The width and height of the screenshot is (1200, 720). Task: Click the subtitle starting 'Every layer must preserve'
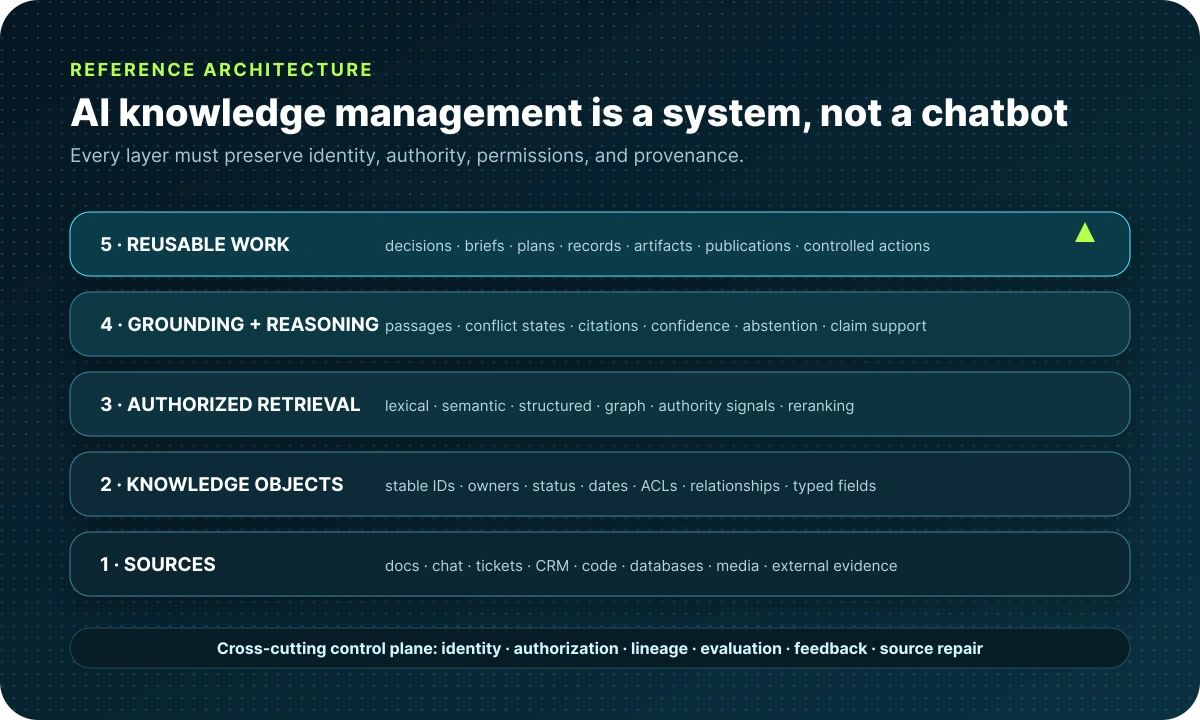coord(407,157)
